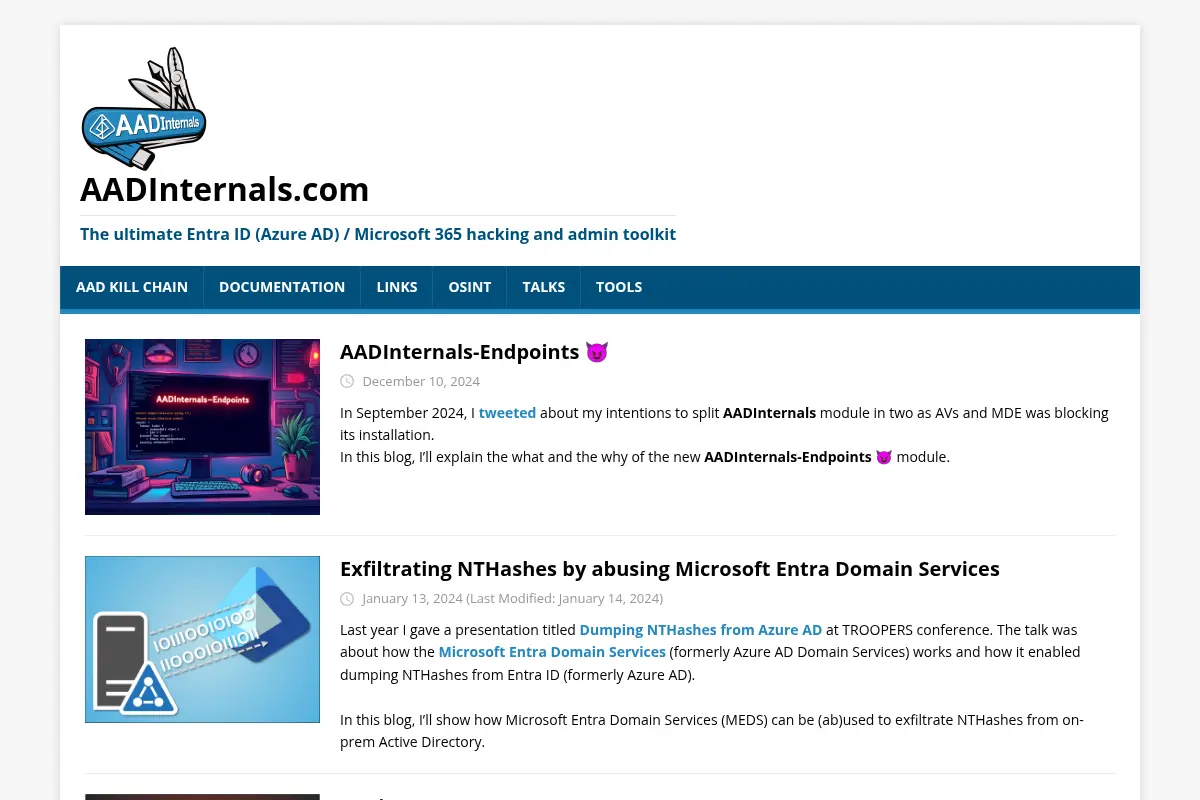This screenshot has height=800, width=1200.
Task: Click the date 'January 13, 2024 (Last Modified...)'
Action: pos(512,598)
